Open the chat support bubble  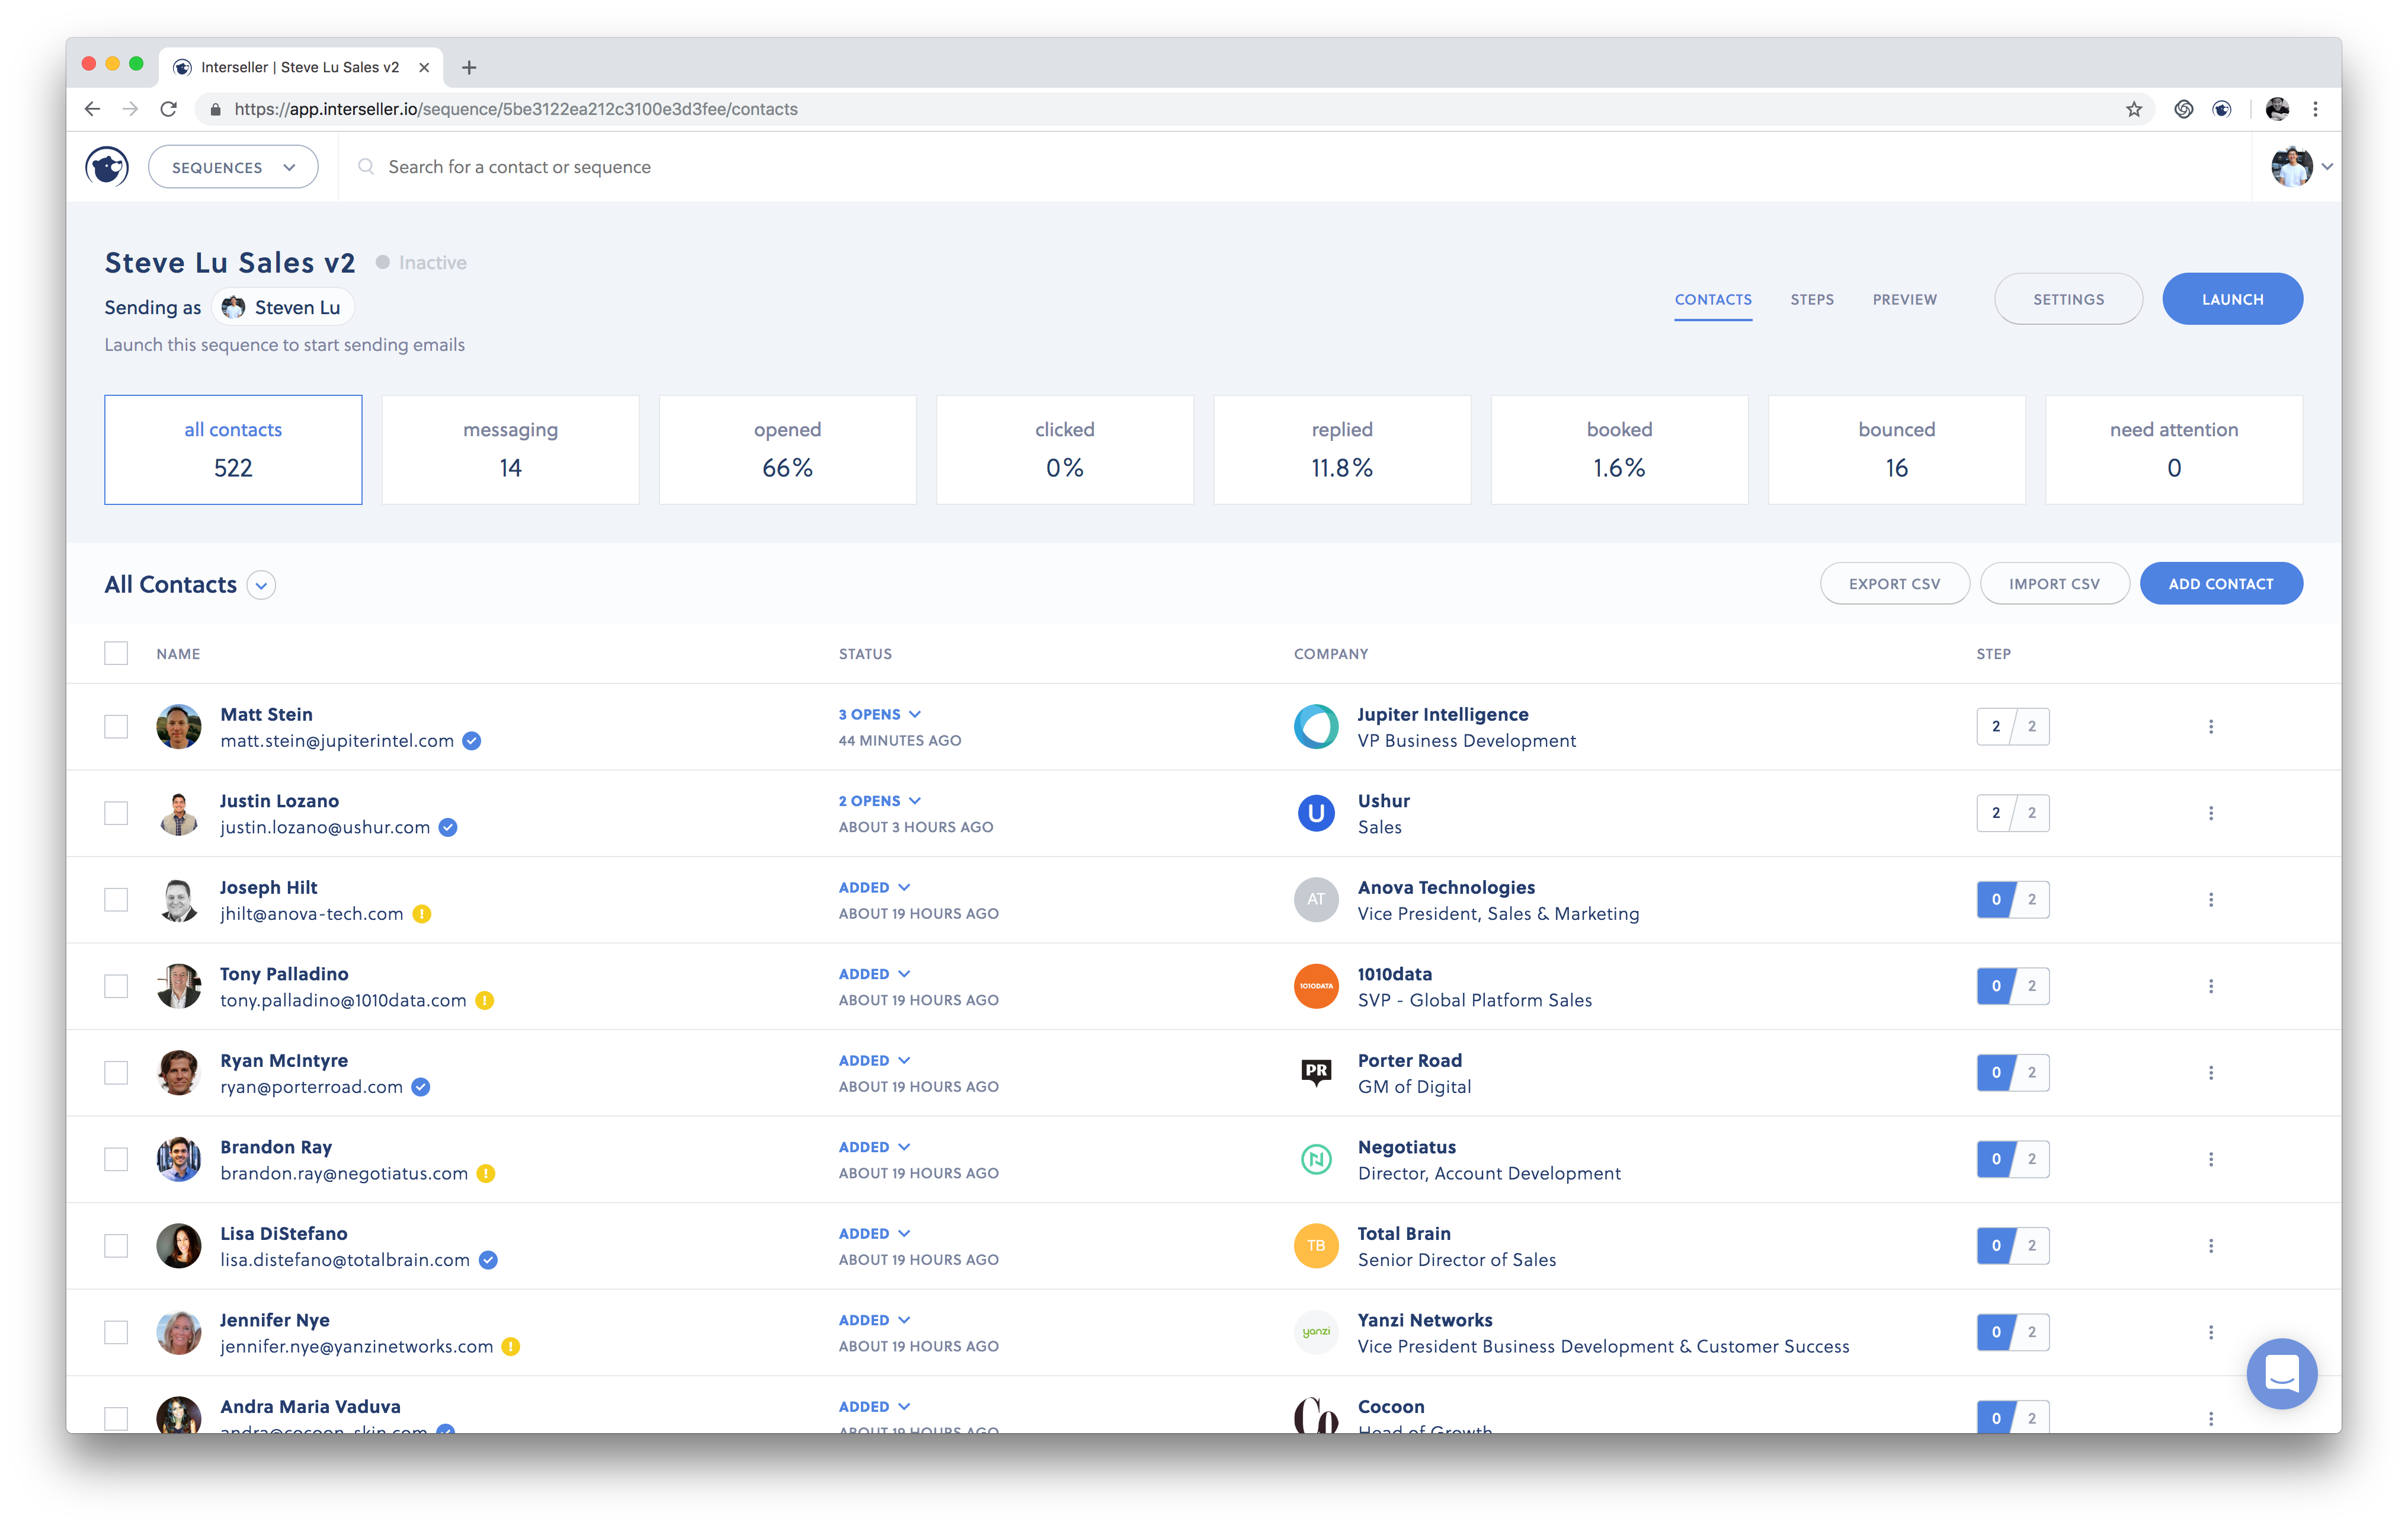point(2281,1373)
